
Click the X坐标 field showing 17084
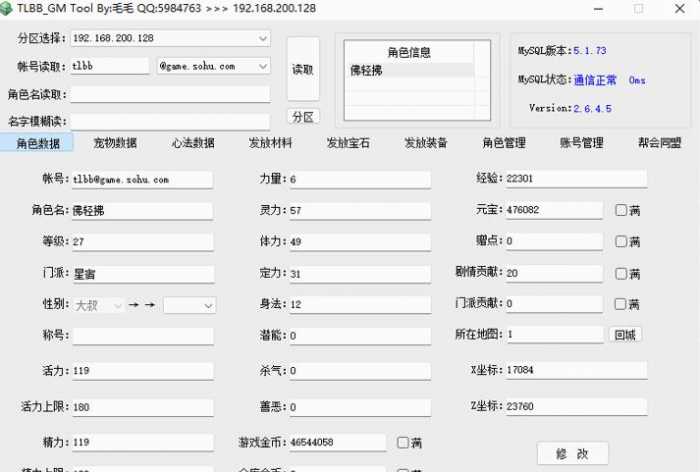[x=576, y=370]
